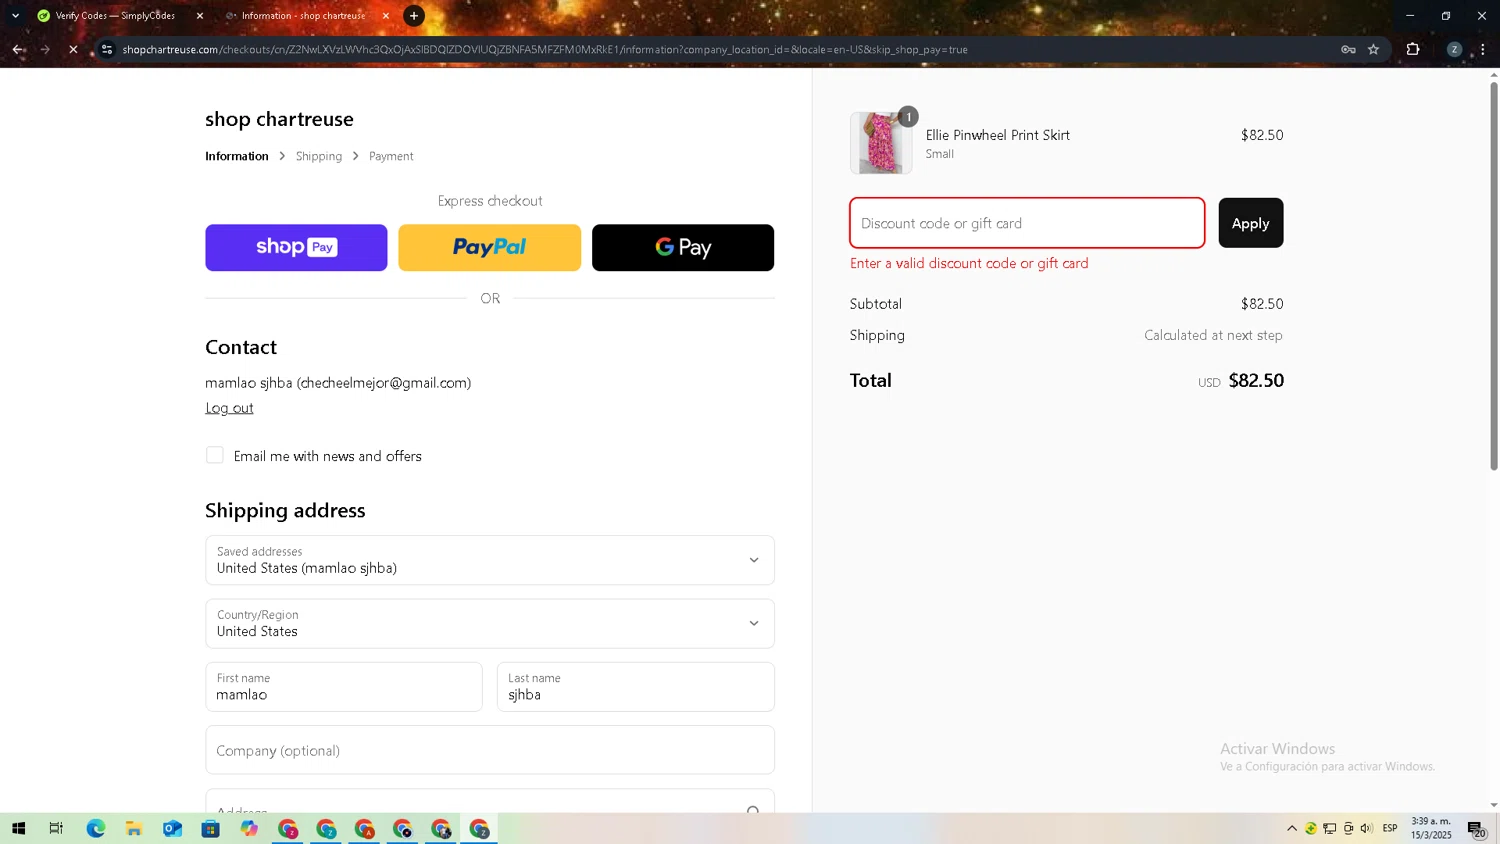The image size is (1500, 844).
Task: Open the shop chartreuse store title
Action: click(279, 119)
